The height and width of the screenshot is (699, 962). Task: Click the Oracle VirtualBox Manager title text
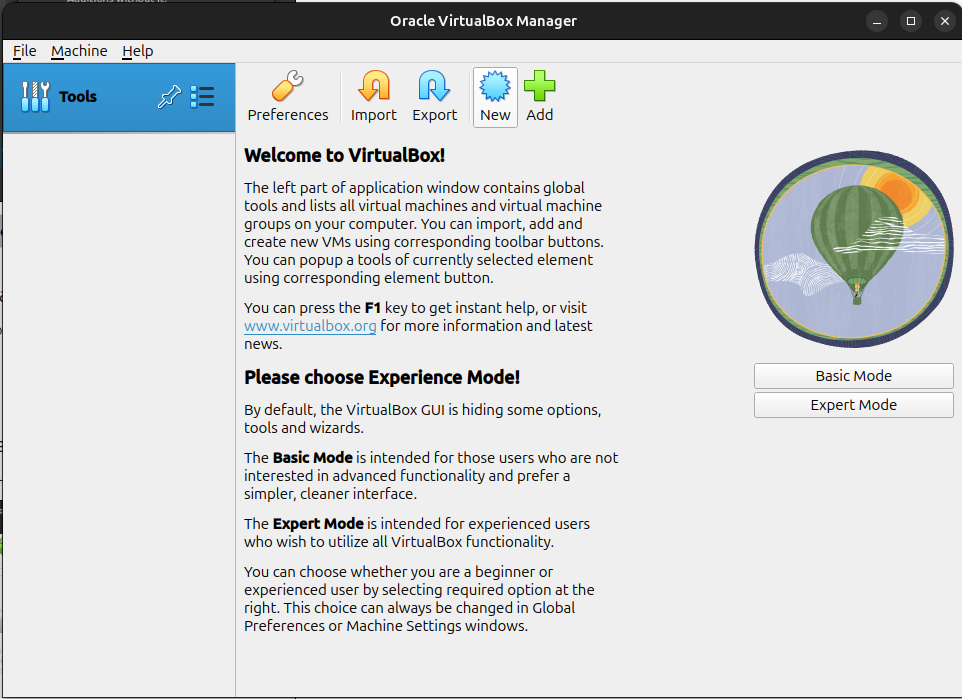483,21
